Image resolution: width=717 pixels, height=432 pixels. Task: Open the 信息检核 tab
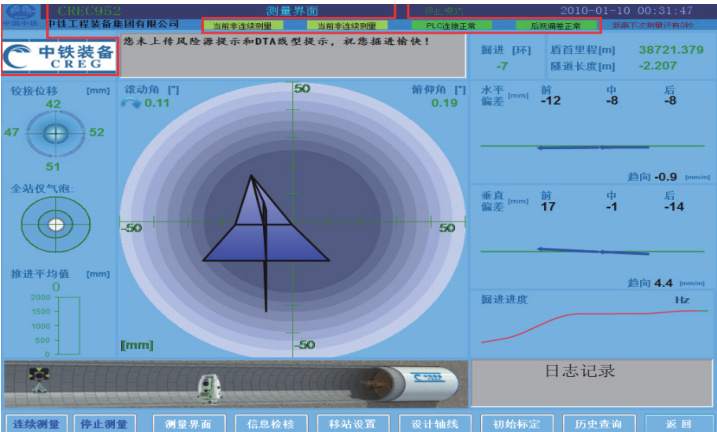(x=270, y=423)
